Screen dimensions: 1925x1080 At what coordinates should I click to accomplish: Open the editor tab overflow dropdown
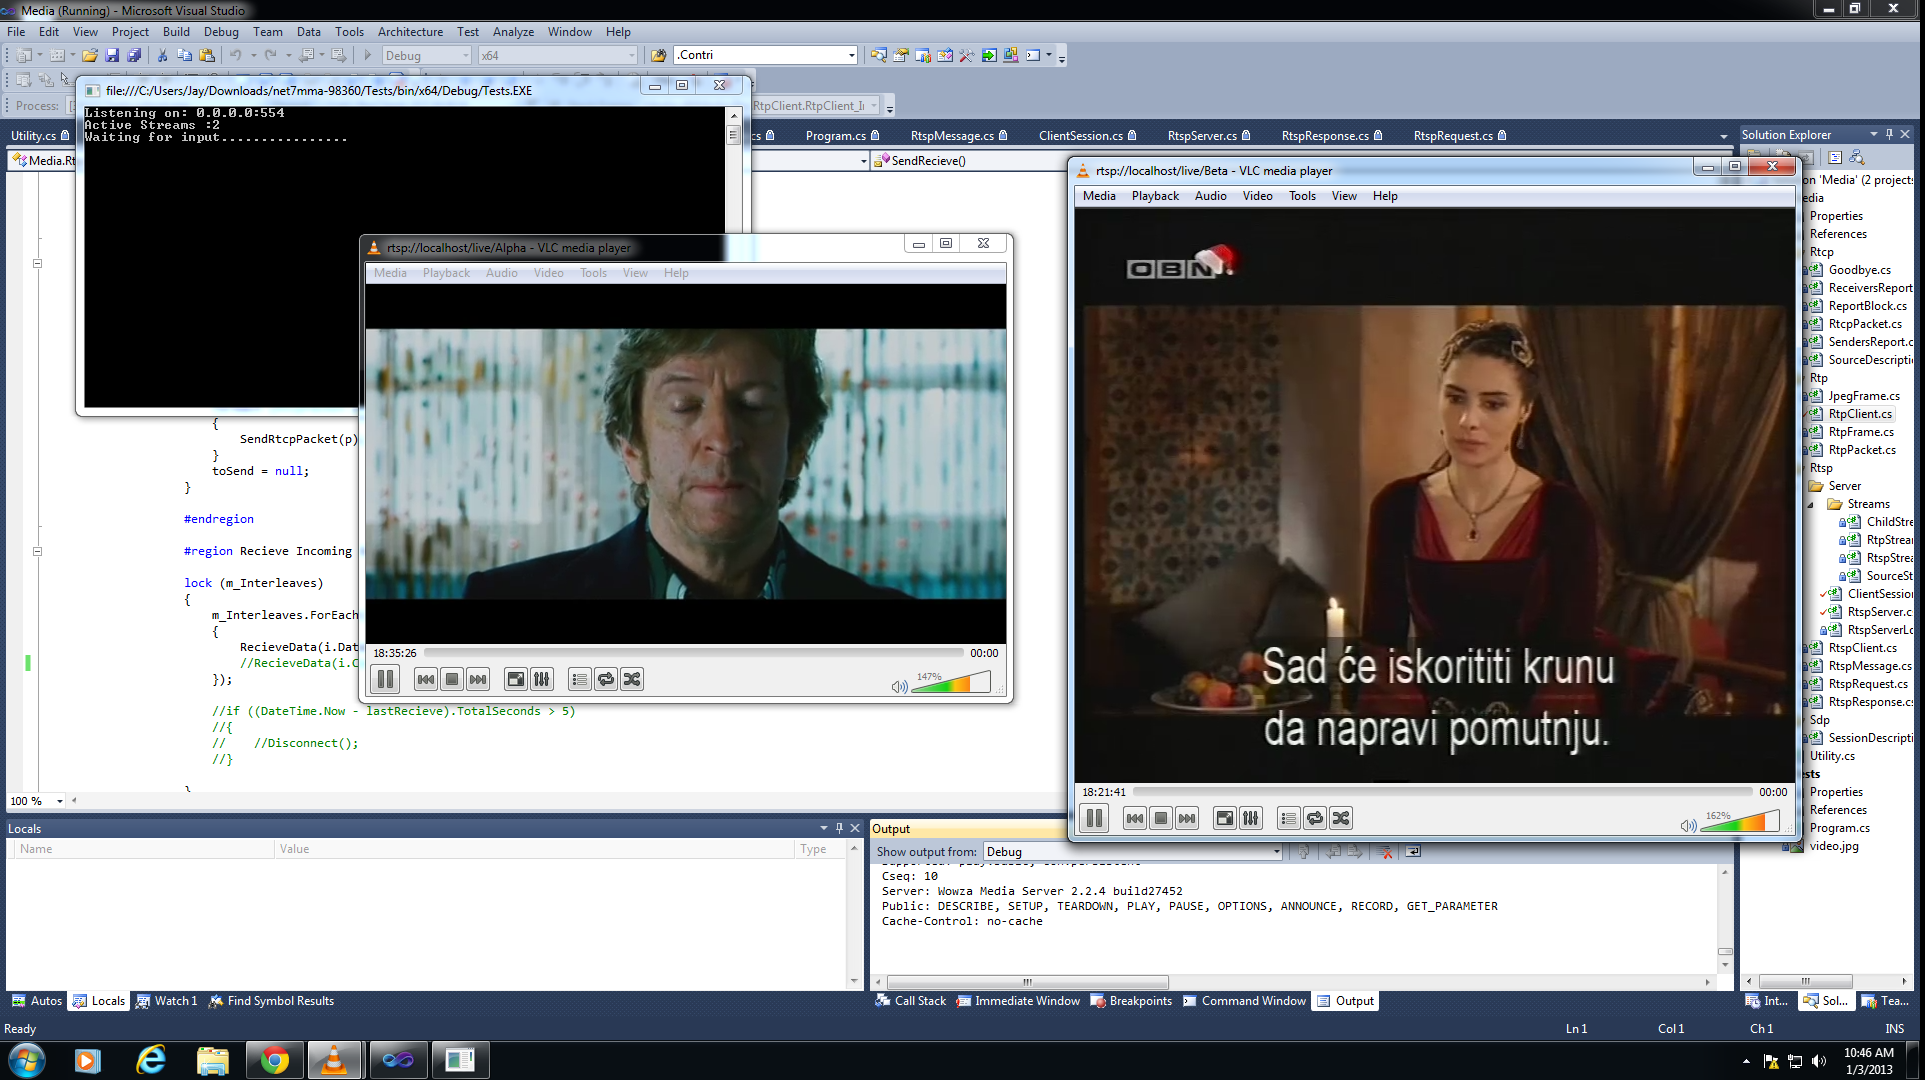pos(1723,136)
